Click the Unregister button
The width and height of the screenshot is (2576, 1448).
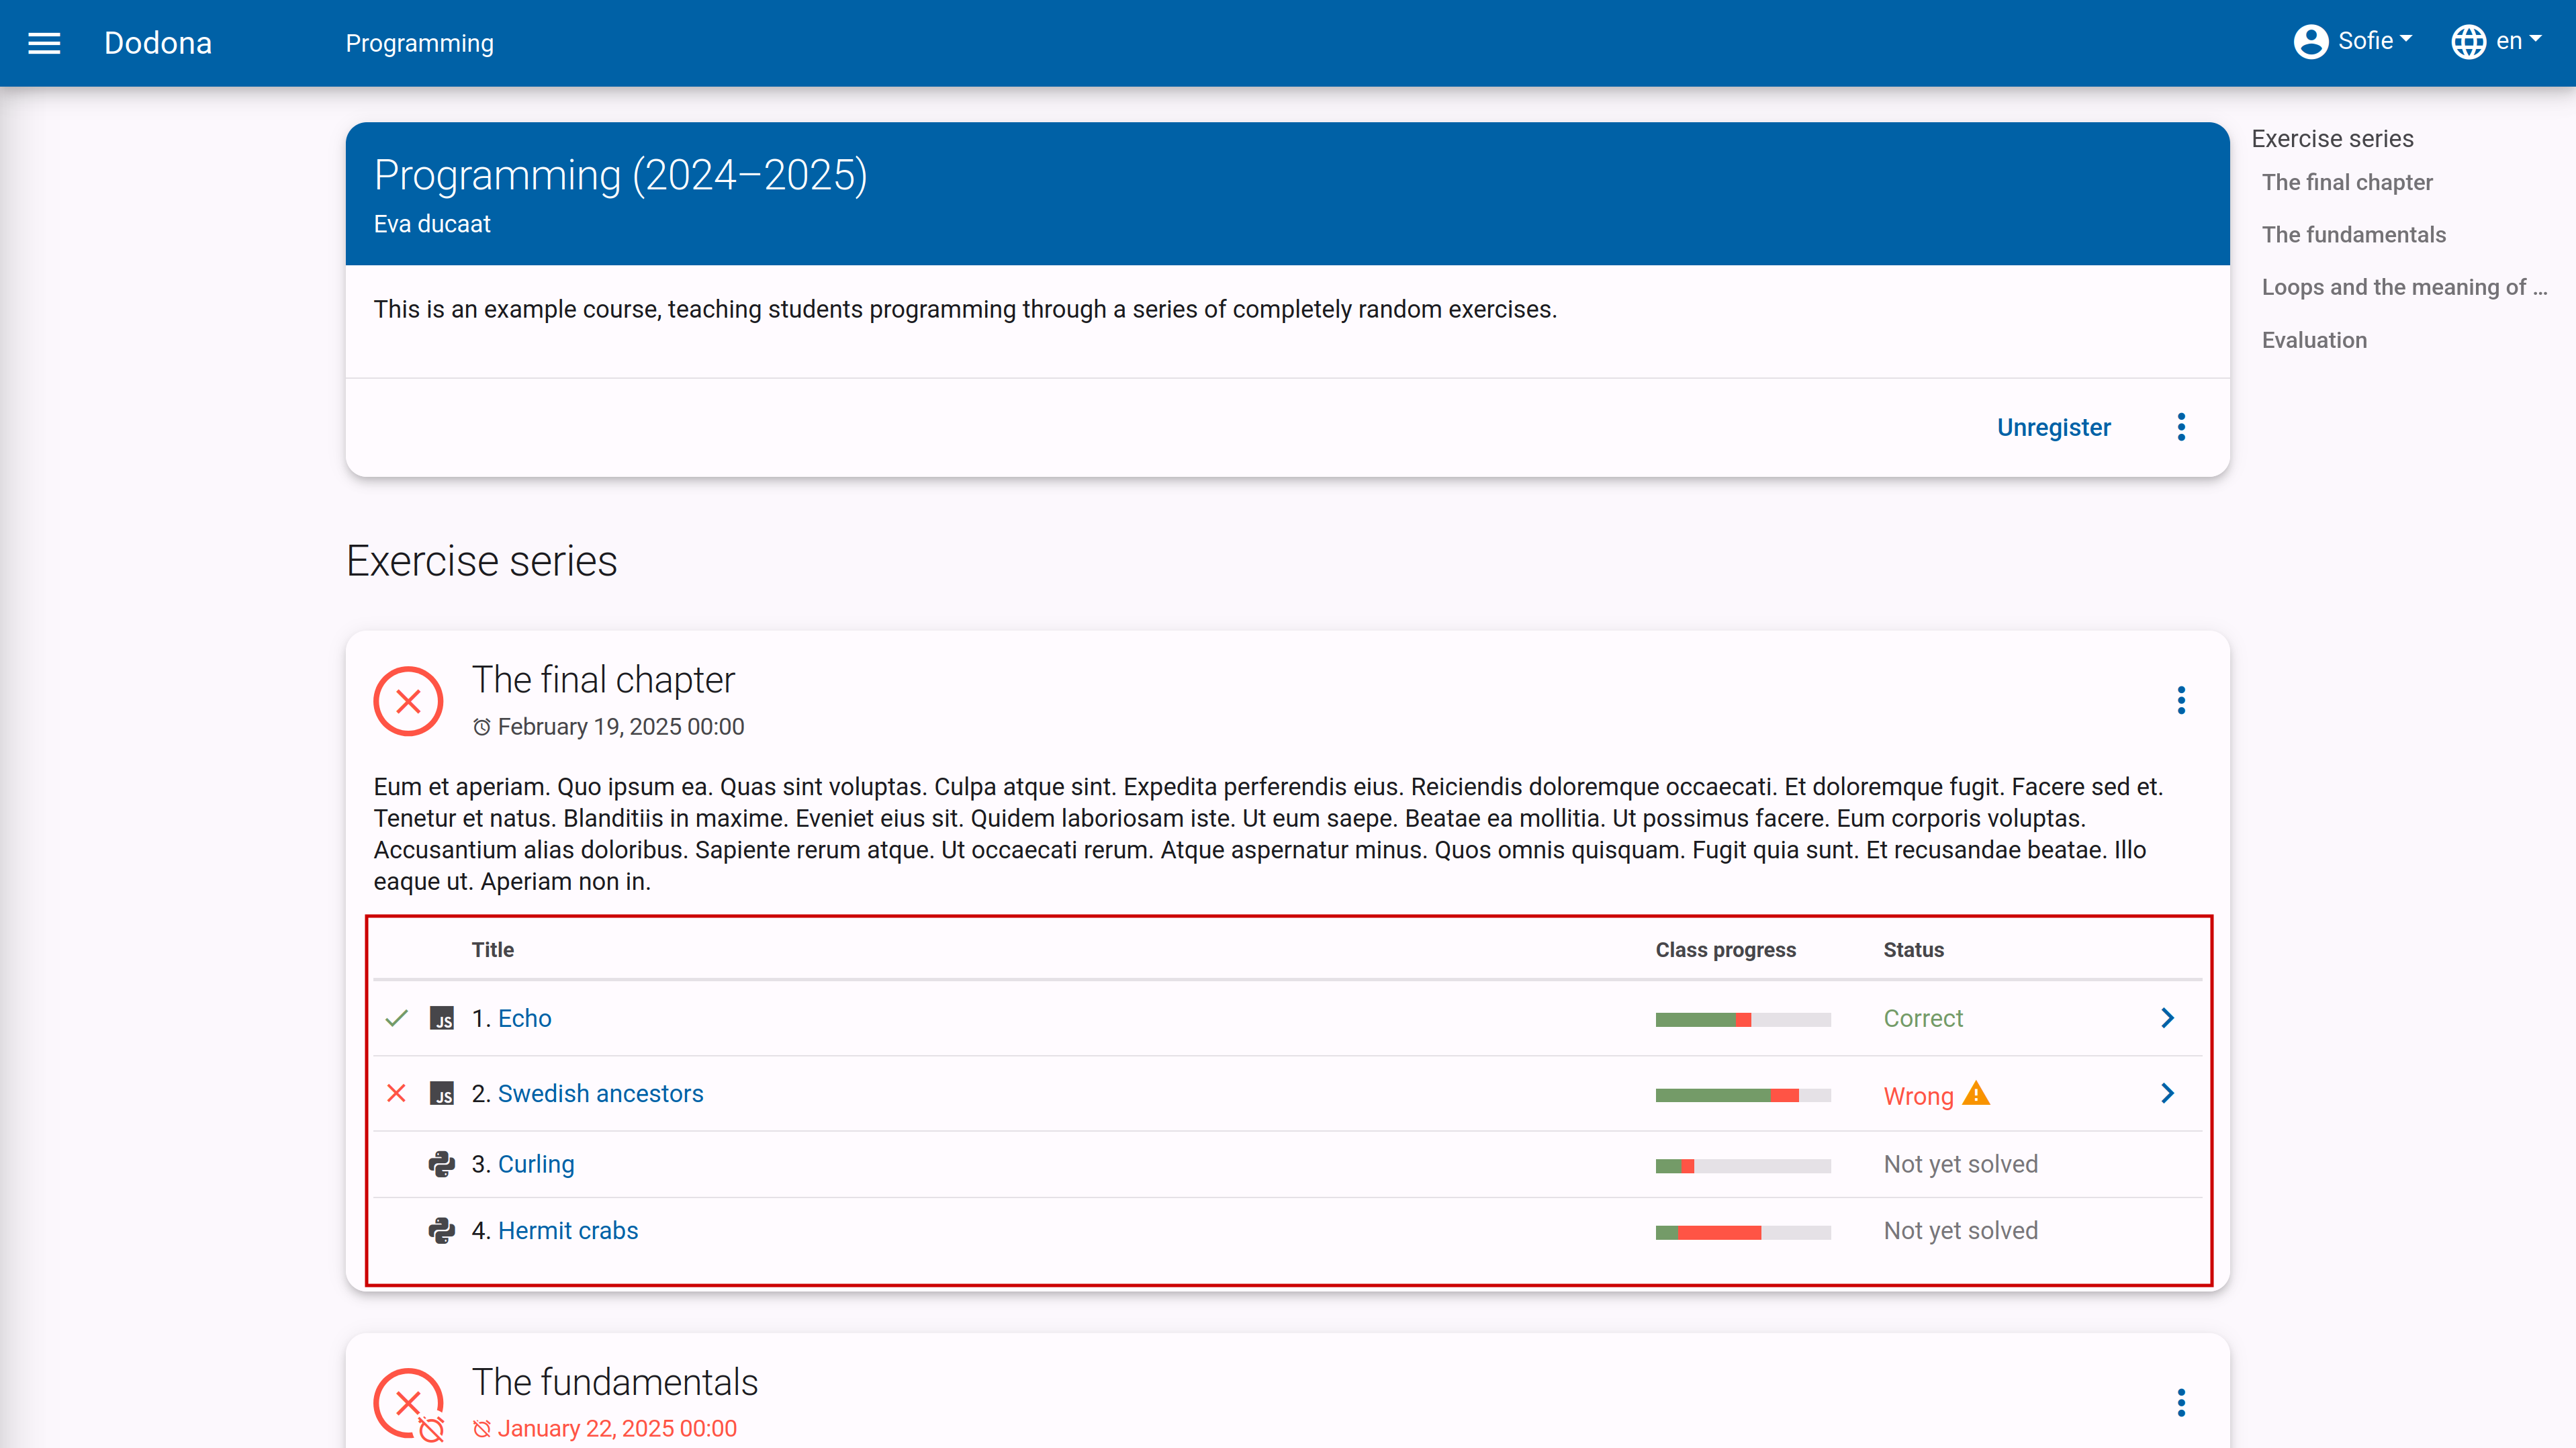[2053, 427]
